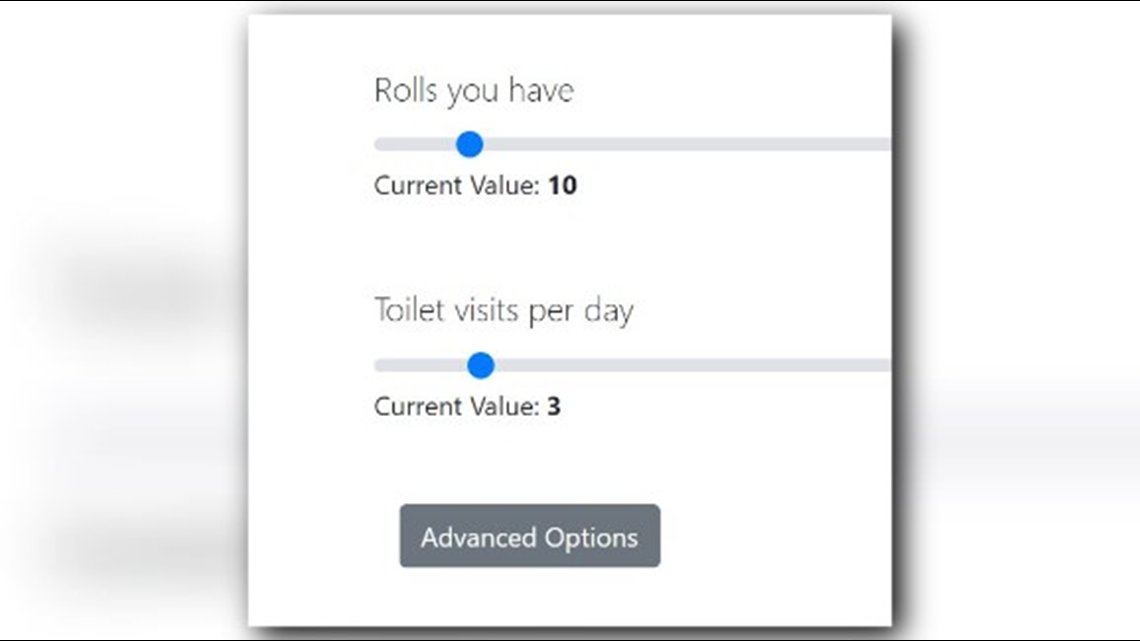Viewport: 1140px width, 641px height.
Task: Click the Toilet visits per day heading
Action: point(504,311)
